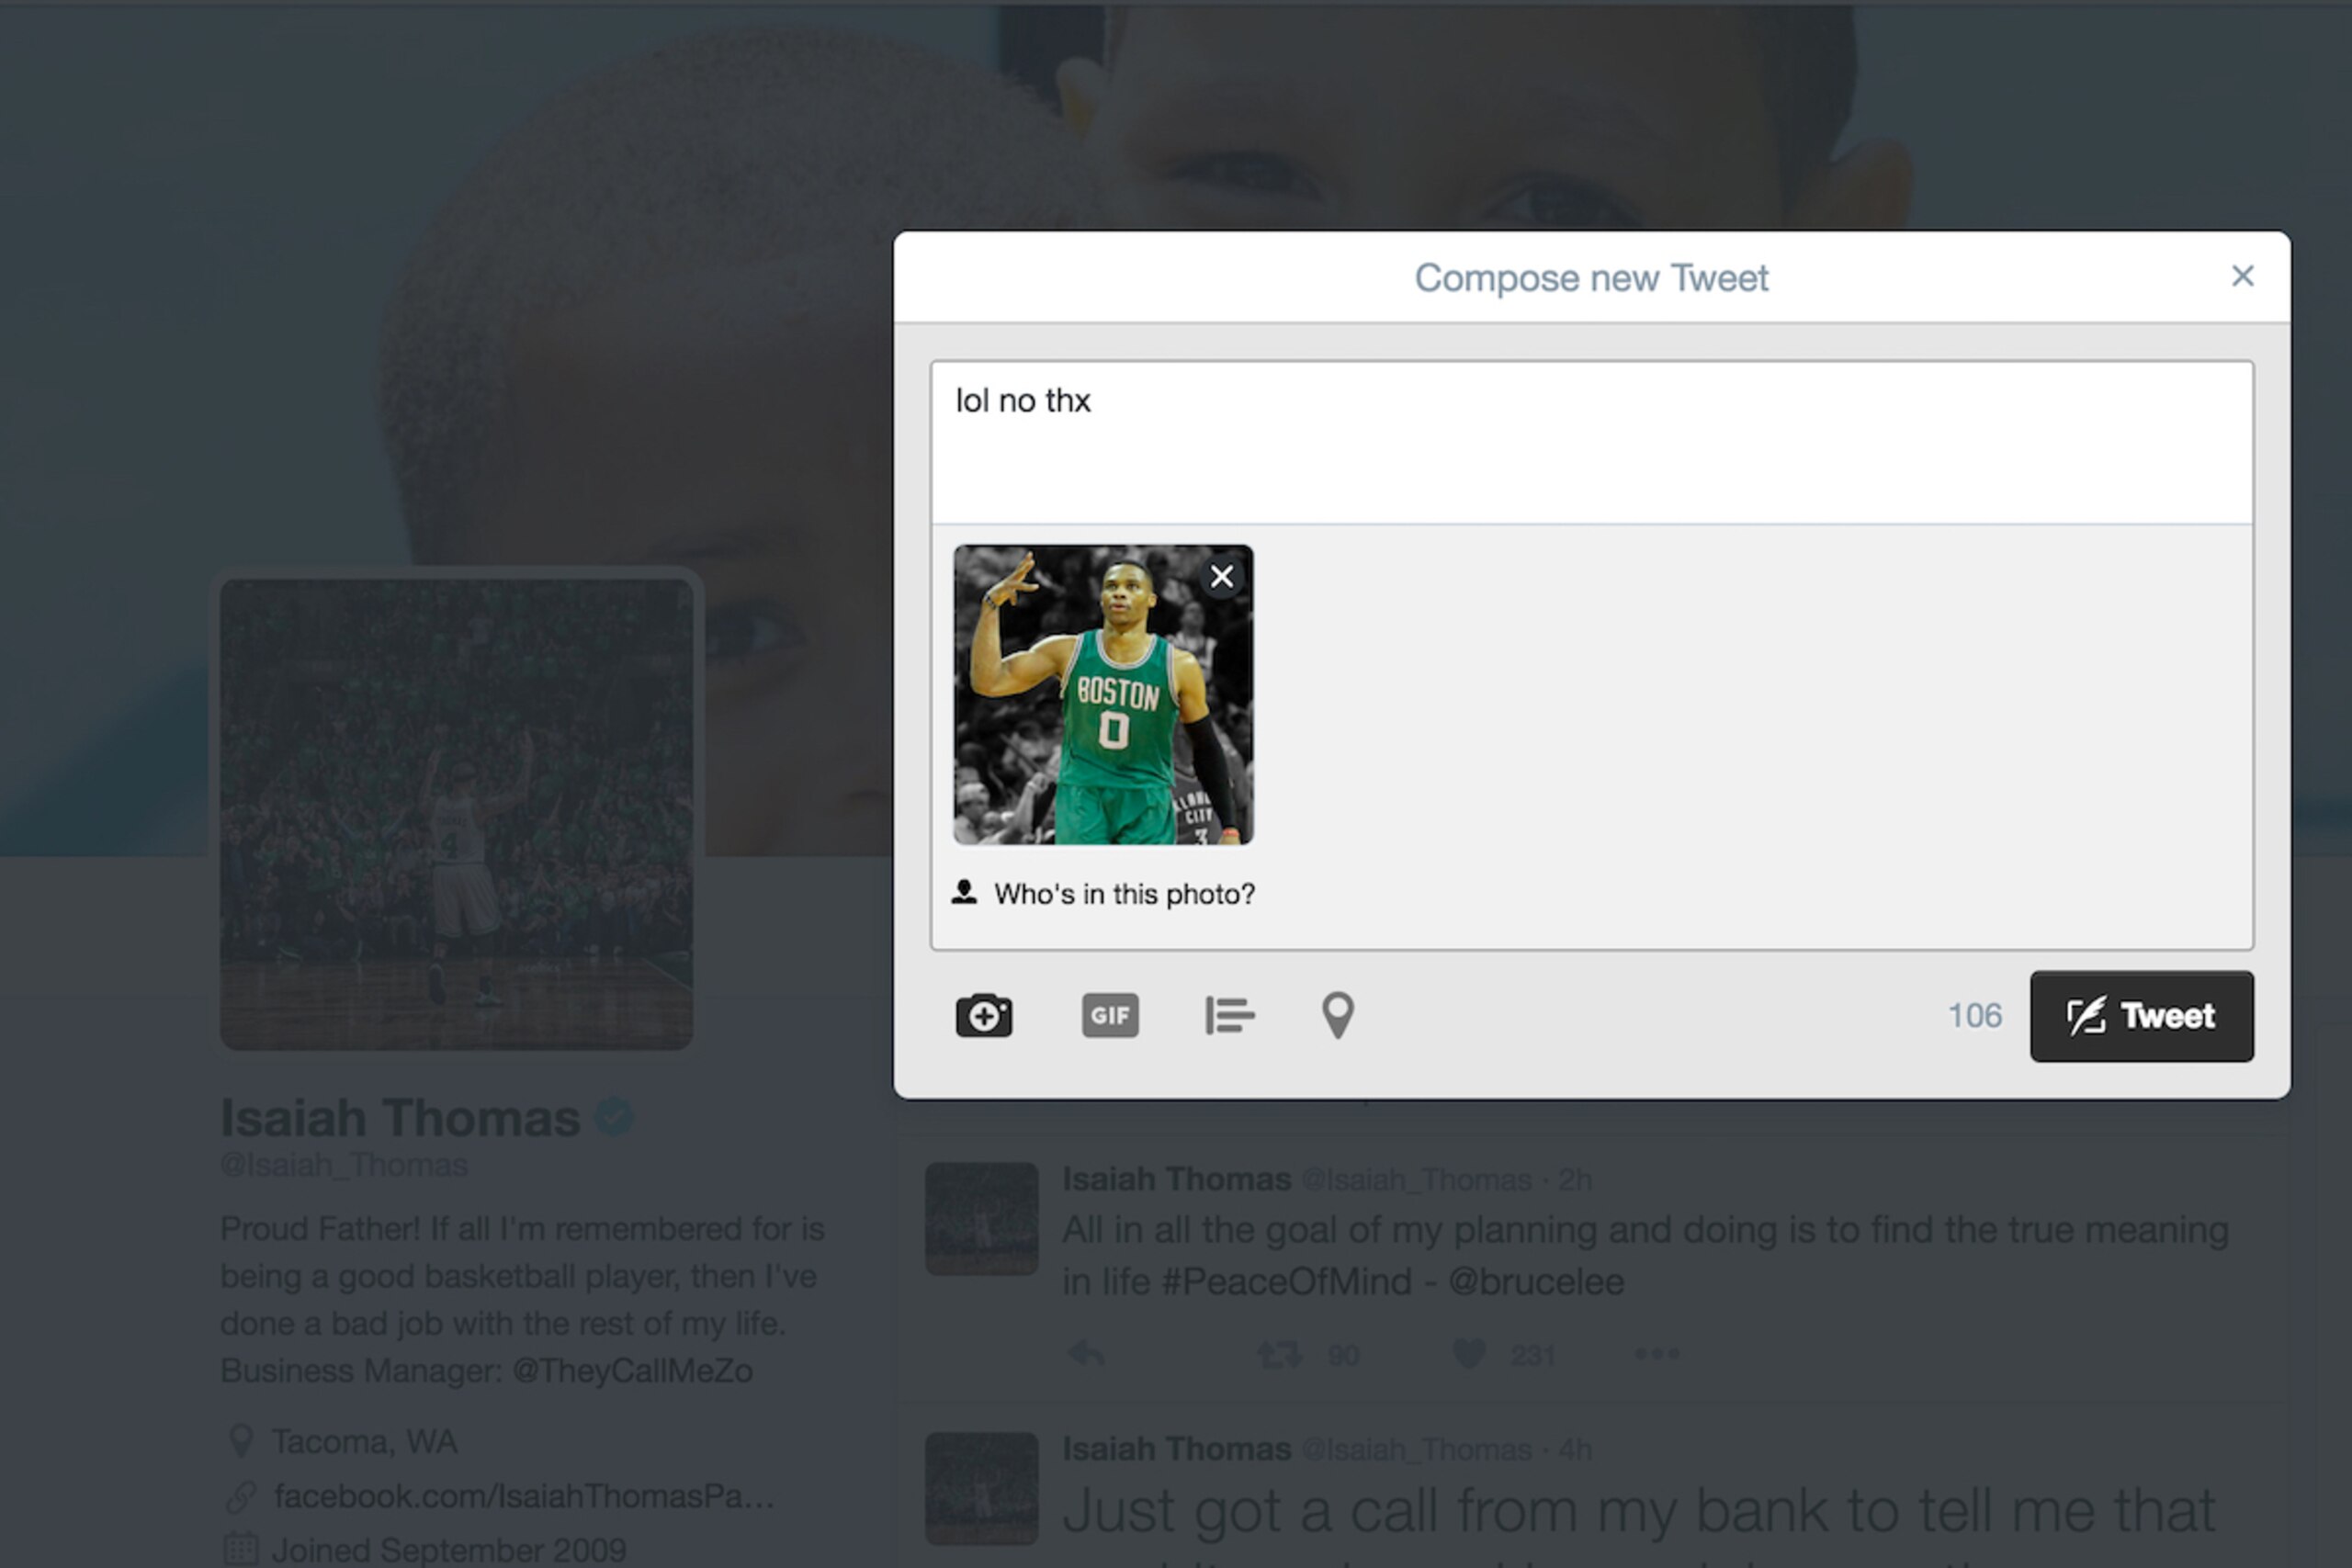Click the remaining character count 106
Screen dimensions: 2352x1568
coord(1974,1016)
